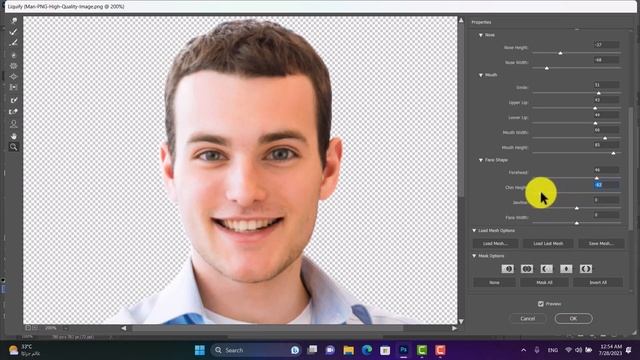The width and height of the screenshot is (640, 360).
Task: Click the canvas scroll-up arrow
Action: [x=461, y=20]
